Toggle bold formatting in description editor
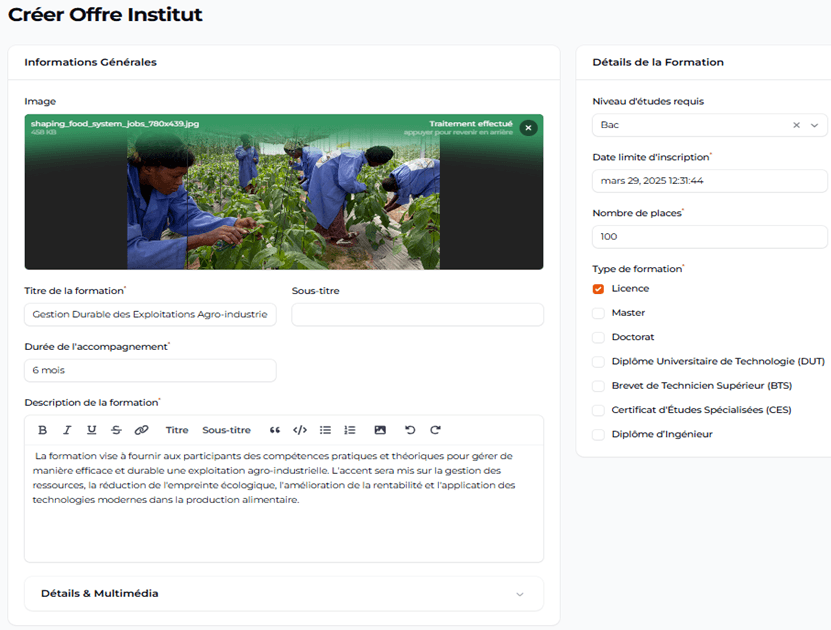 42,430
